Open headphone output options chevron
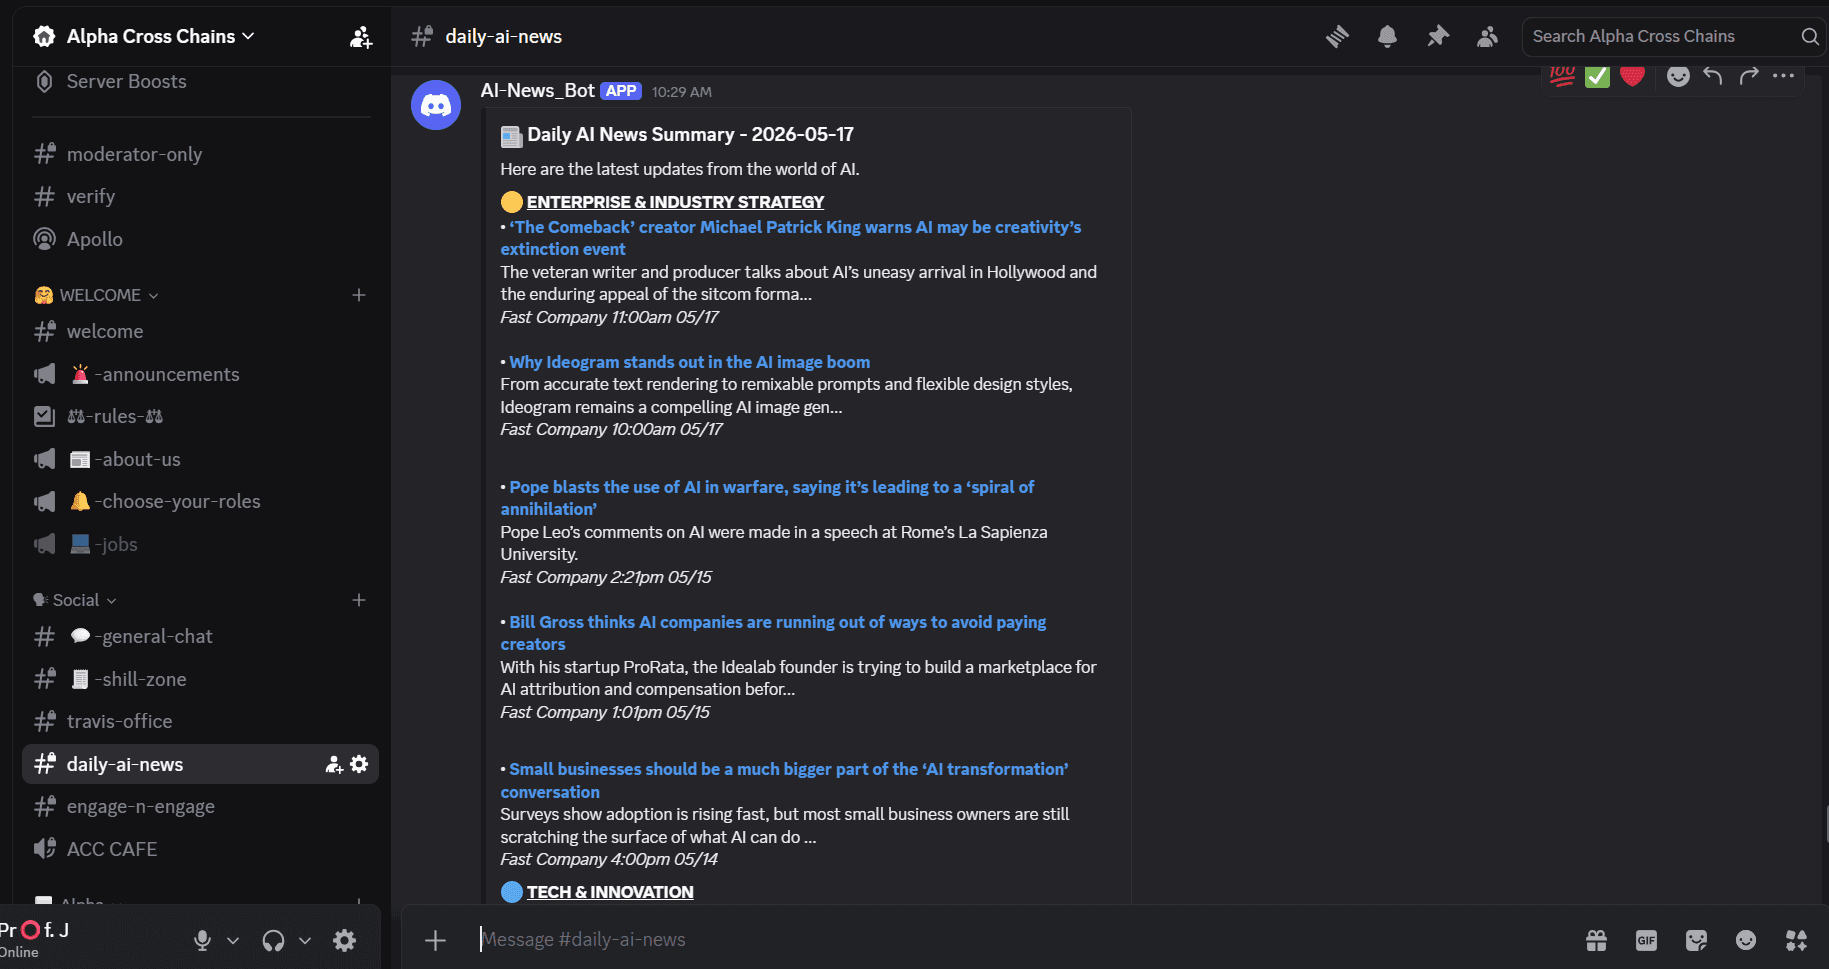The height and width of the screenshot is (969, 1829). (x=305, y=941)
